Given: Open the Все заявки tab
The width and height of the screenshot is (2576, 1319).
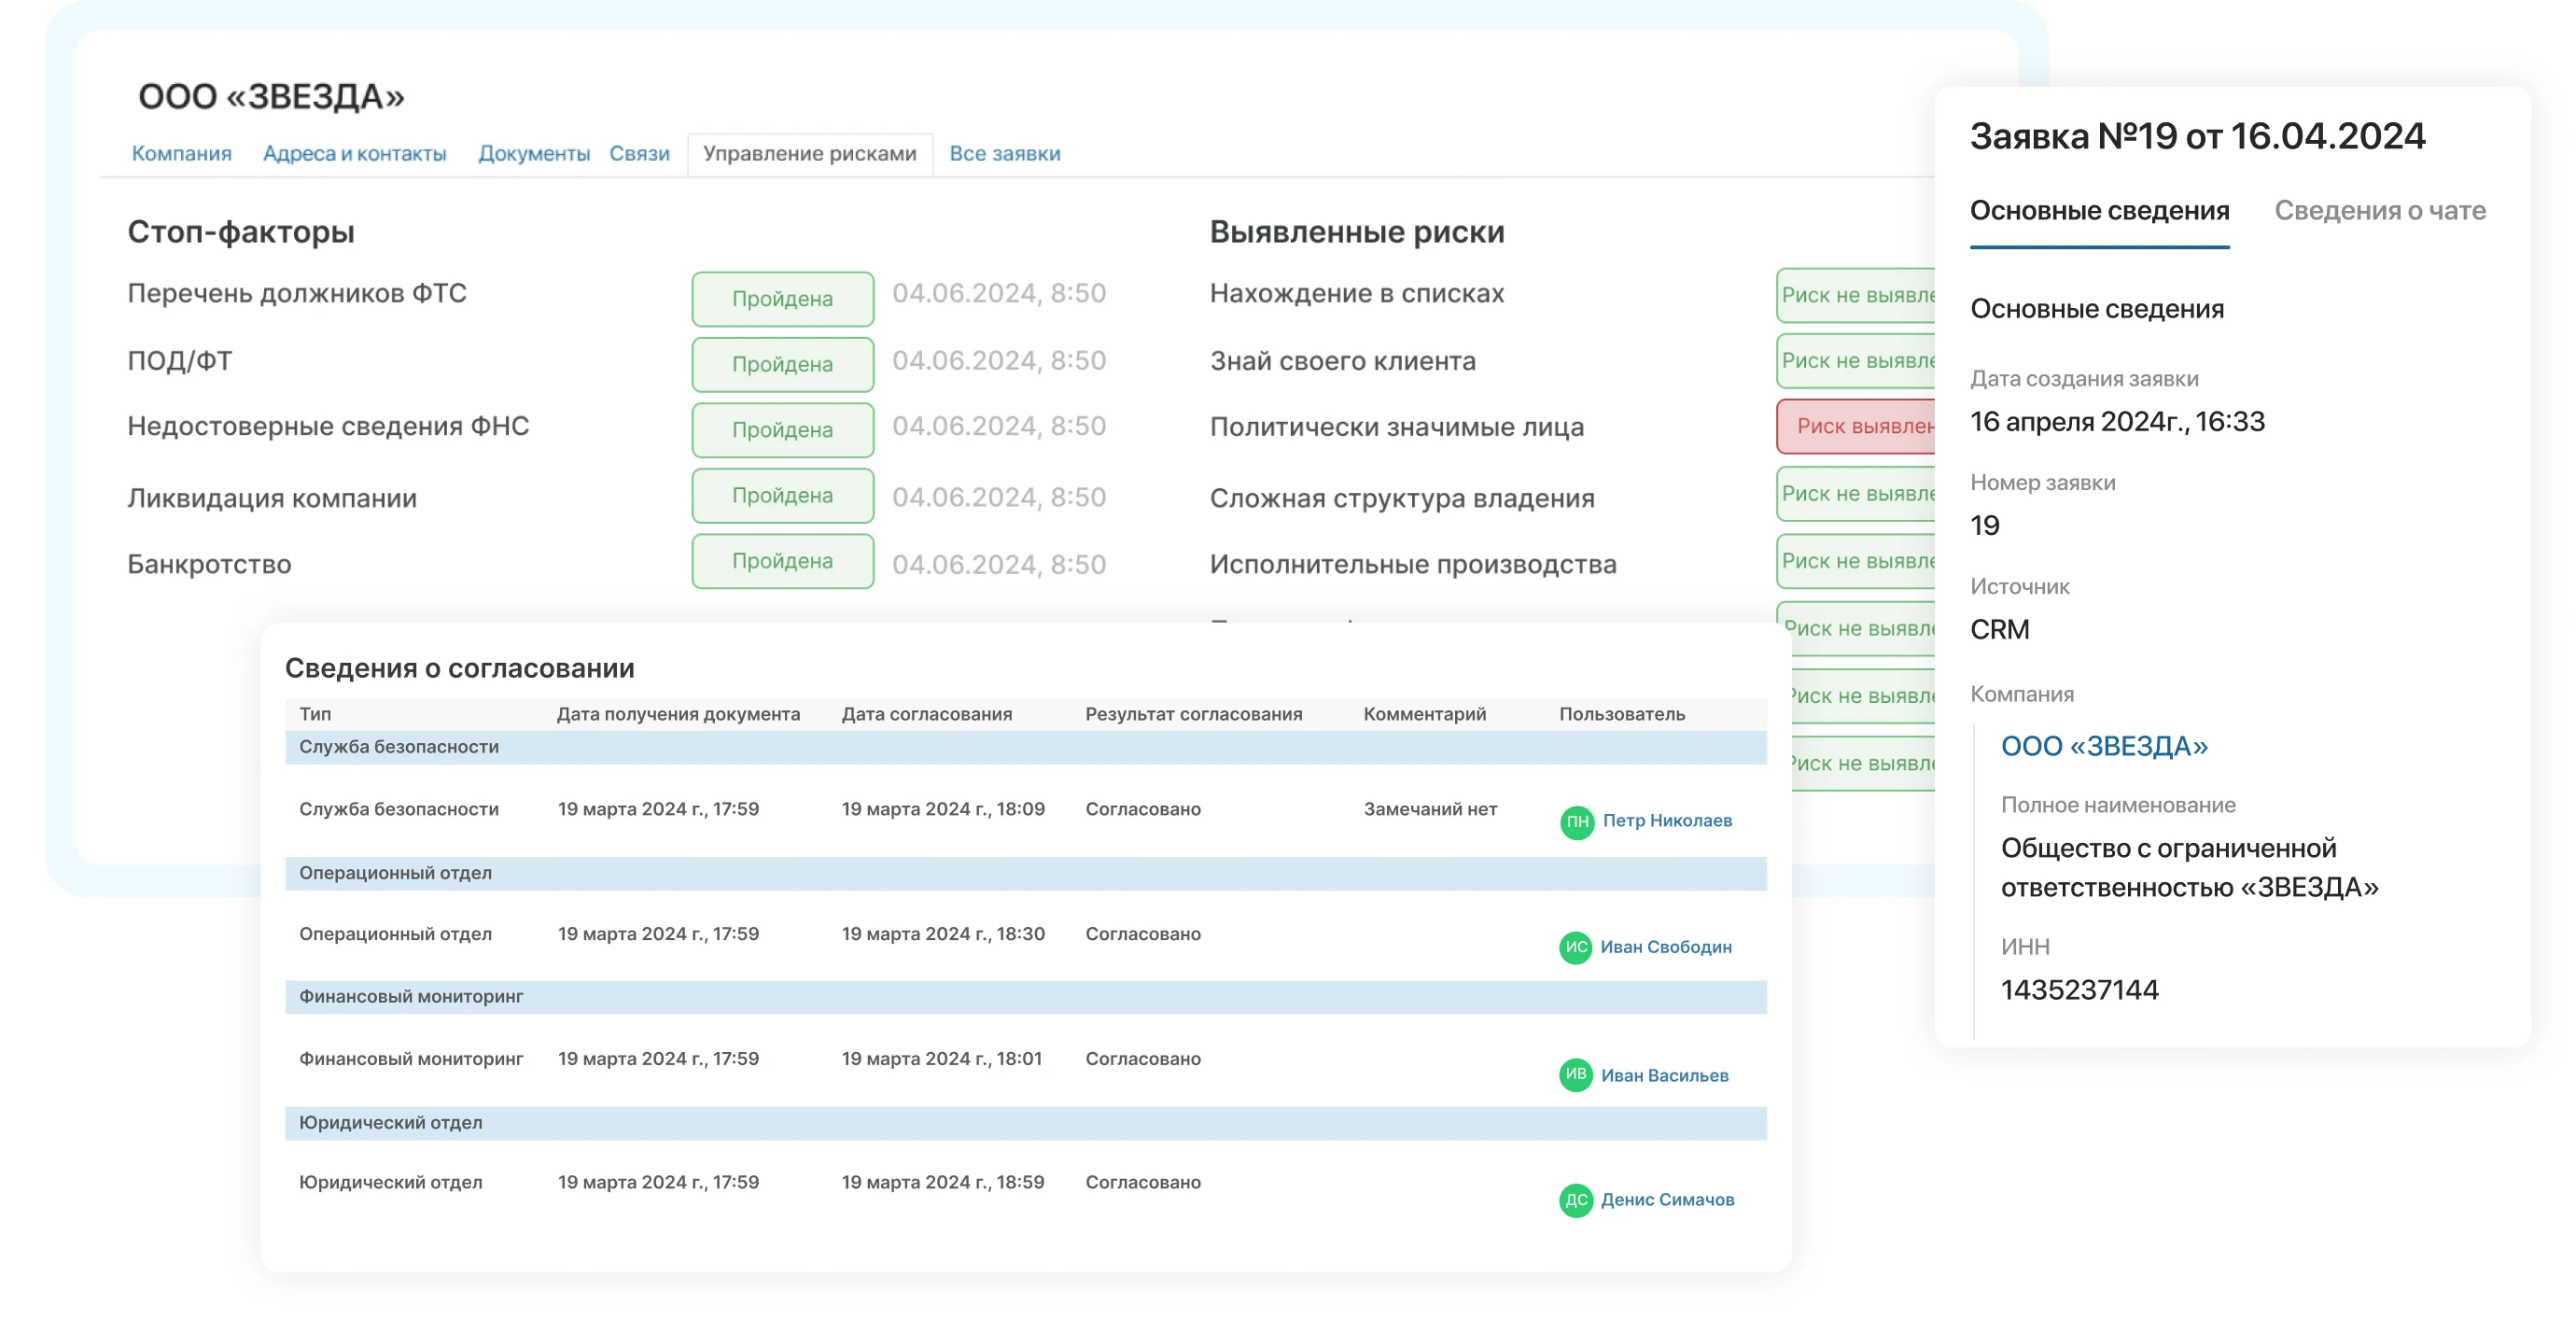Looking at the screenshot, I should [1005, 153].
